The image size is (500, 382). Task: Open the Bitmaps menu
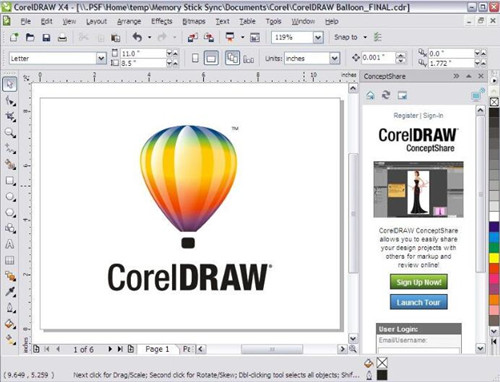coord(194,21)
